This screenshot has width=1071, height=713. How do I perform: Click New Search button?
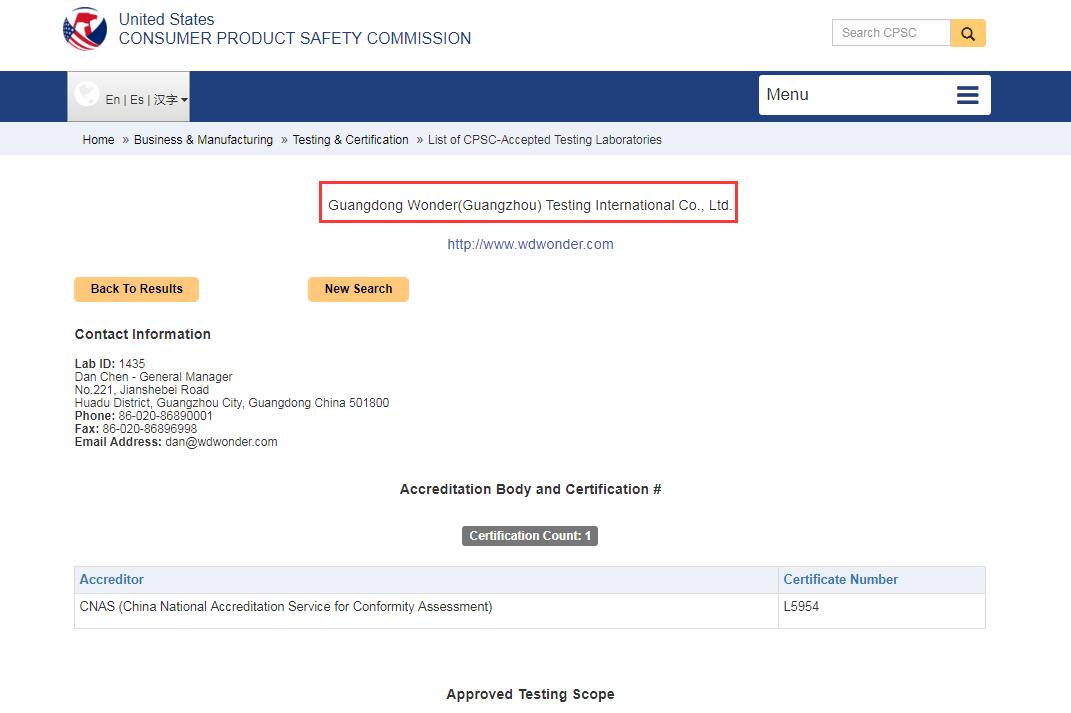click(359, 289)
